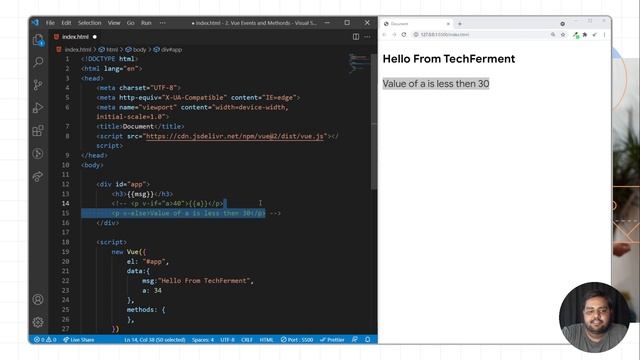Viewport: 640px width, 360px height.
Task: Open the Live Share activity bar icon
Action: pyautogui.click(x=38, y=176)
